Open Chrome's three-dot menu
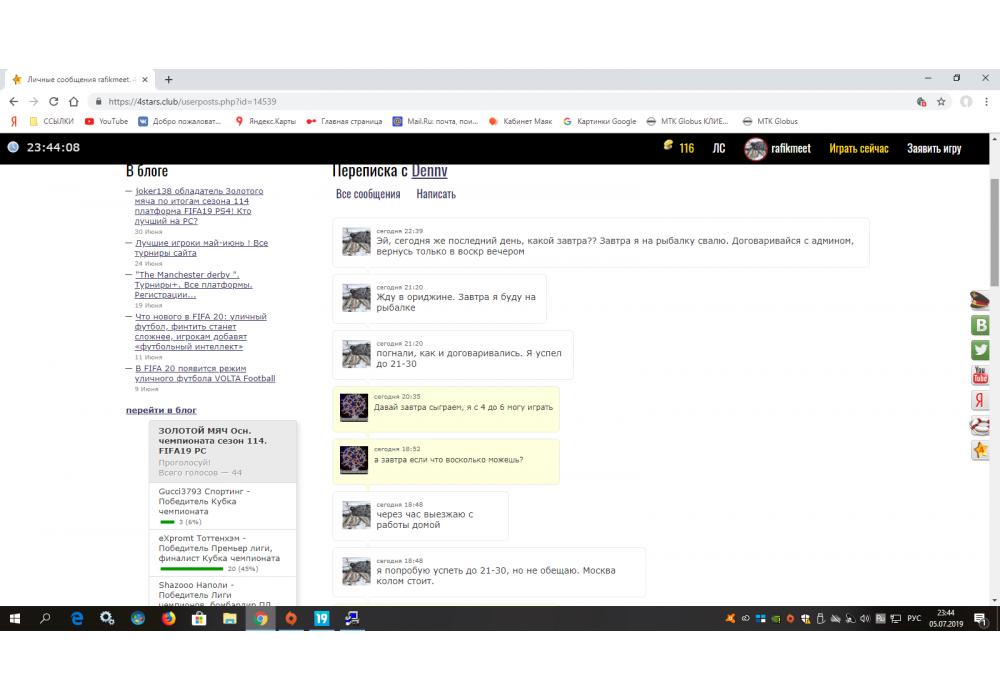The width and height of the screenshot is (1000, 700). (988, 102)
